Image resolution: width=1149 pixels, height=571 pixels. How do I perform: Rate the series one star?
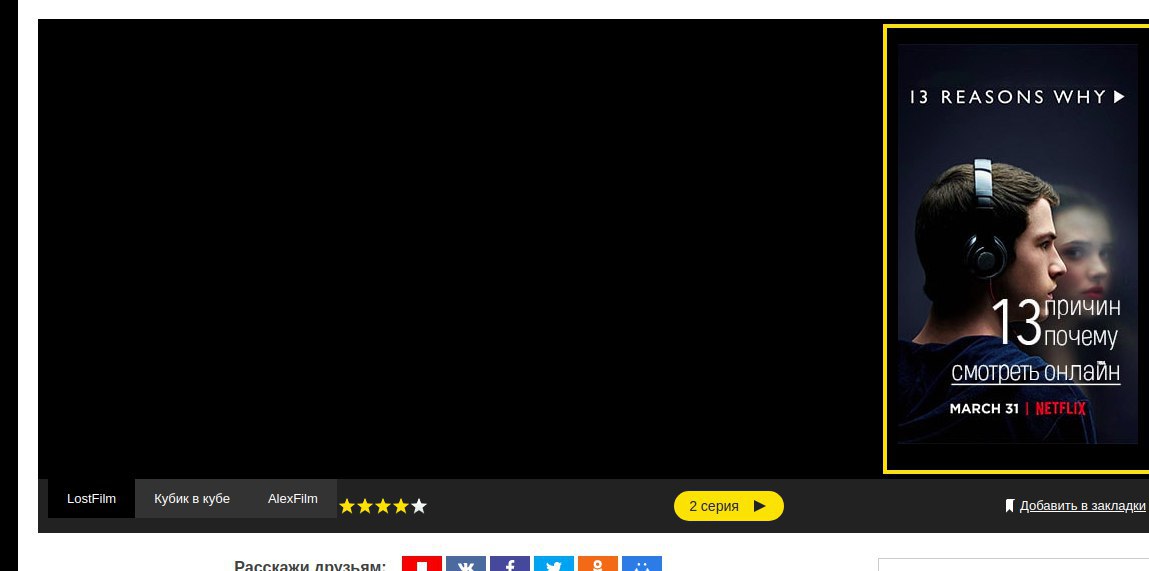347,506
